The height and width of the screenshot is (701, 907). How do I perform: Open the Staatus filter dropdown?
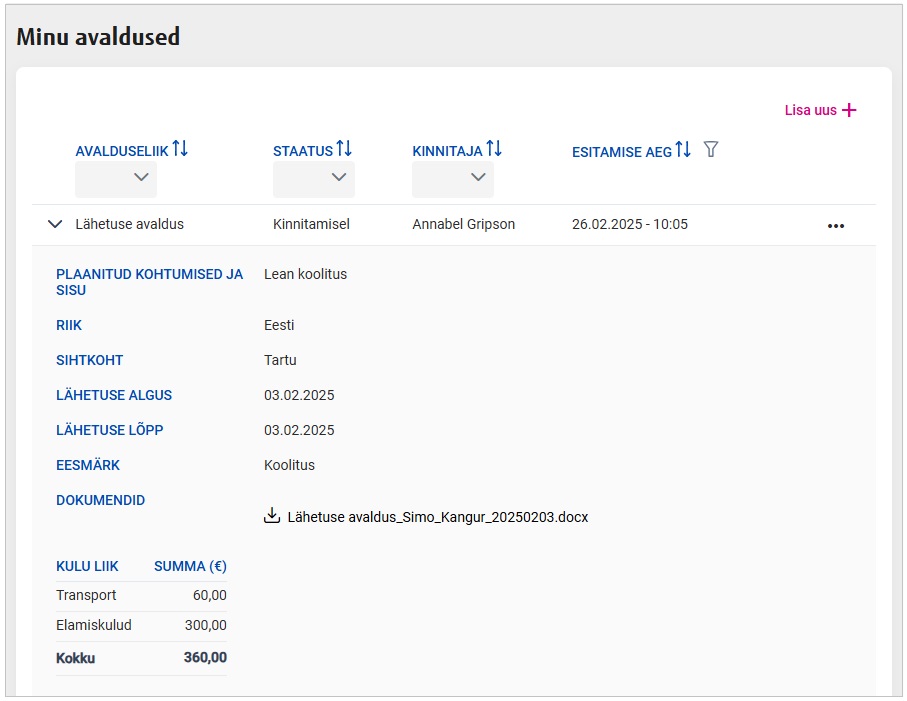314,178
